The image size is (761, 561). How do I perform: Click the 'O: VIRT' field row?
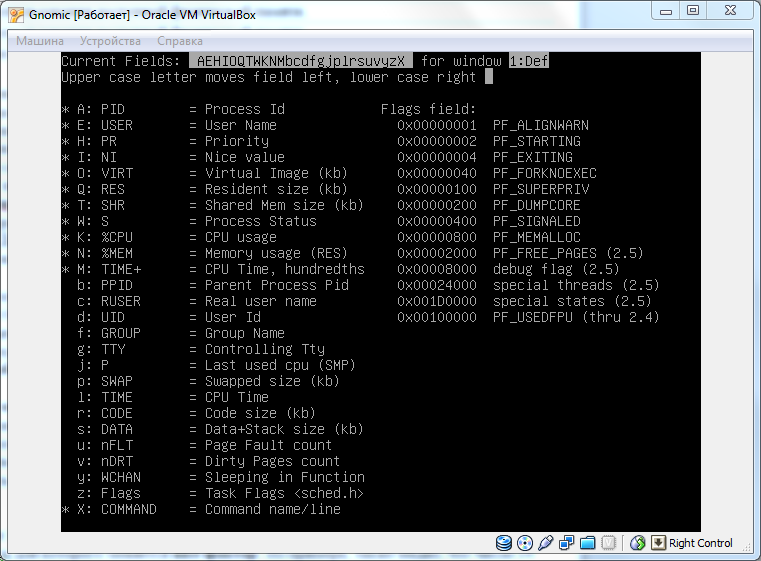[x=205, y=173]
